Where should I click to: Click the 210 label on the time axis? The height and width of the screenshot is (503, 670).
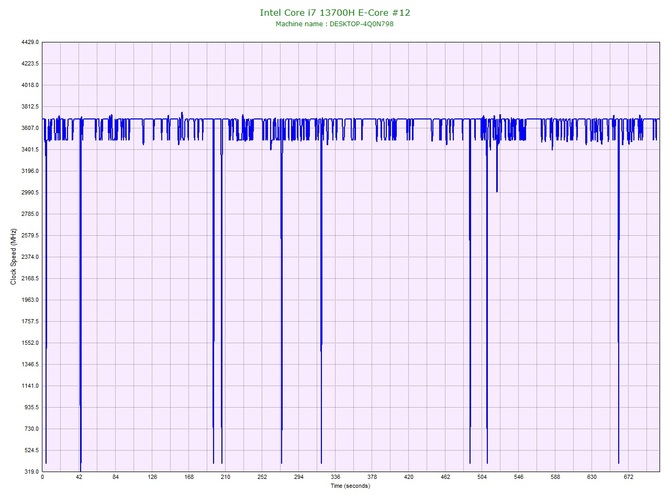226,477
